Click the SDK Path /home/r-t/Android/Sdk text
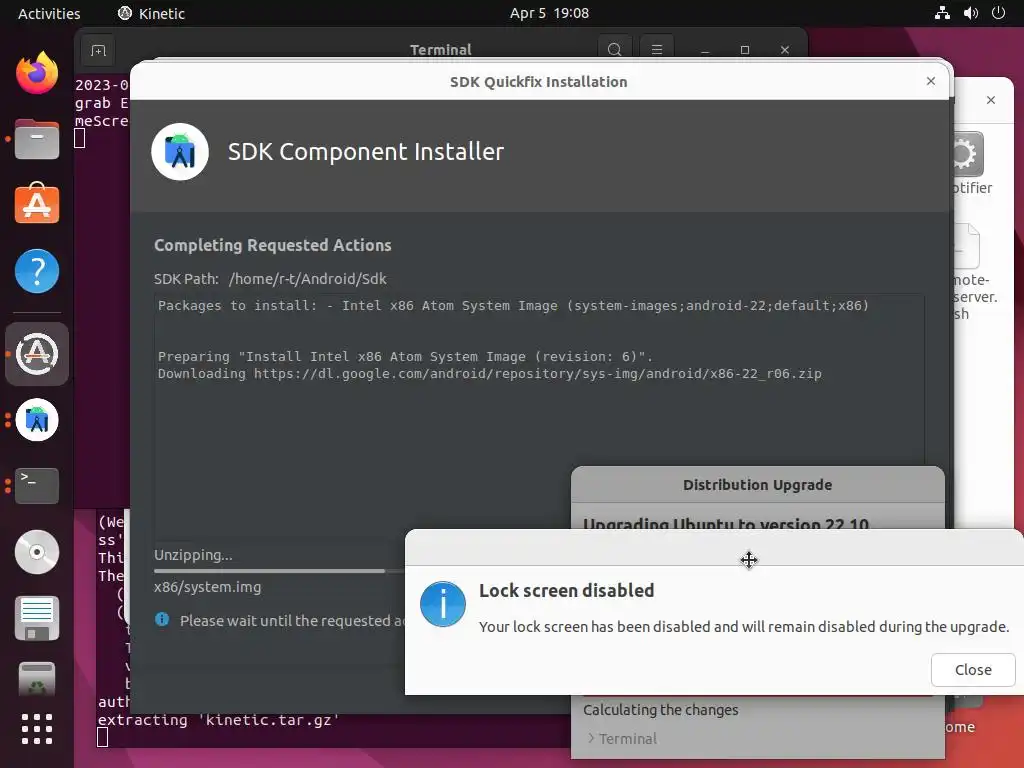The height and width of the screenshot is (768, 1024). point(308,279)
